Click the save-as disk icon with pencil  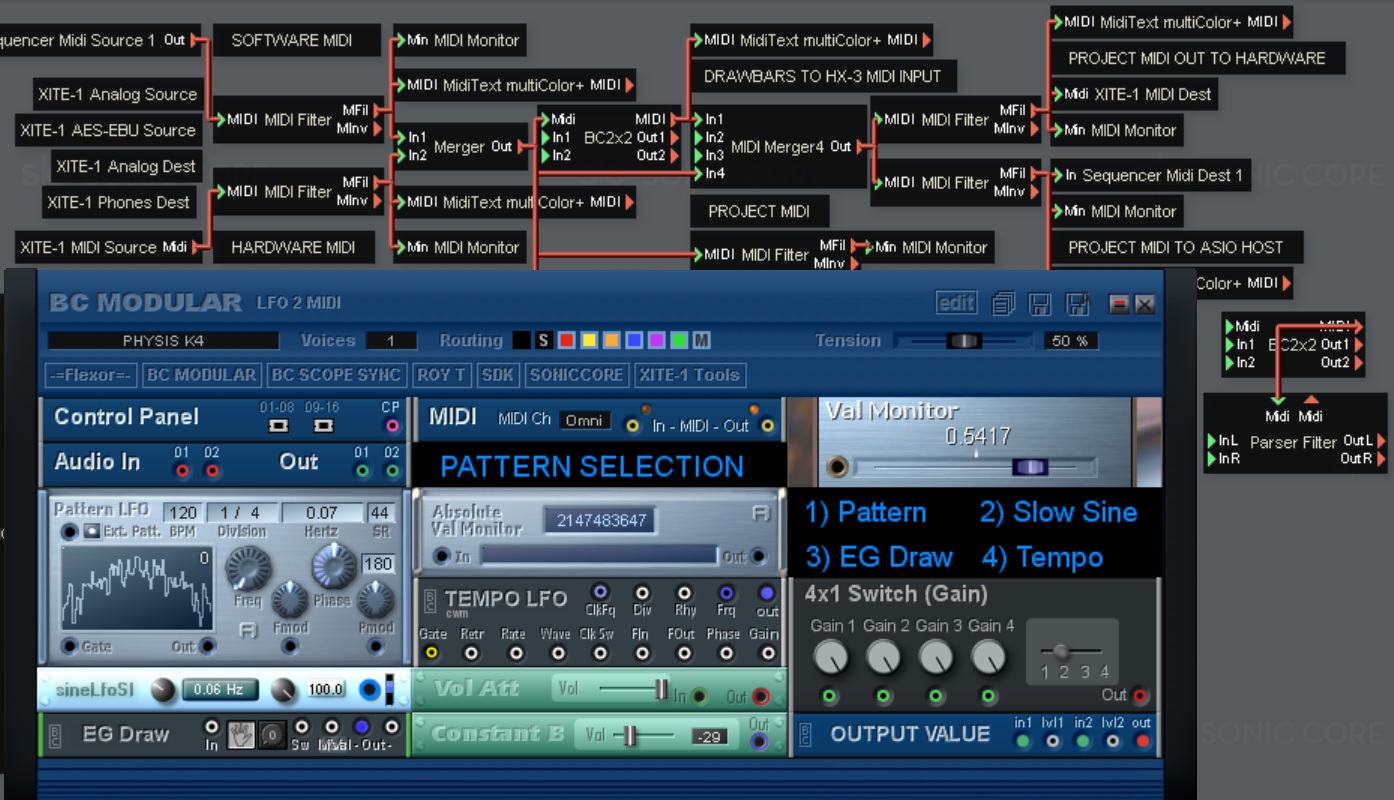pos(1079,303)
